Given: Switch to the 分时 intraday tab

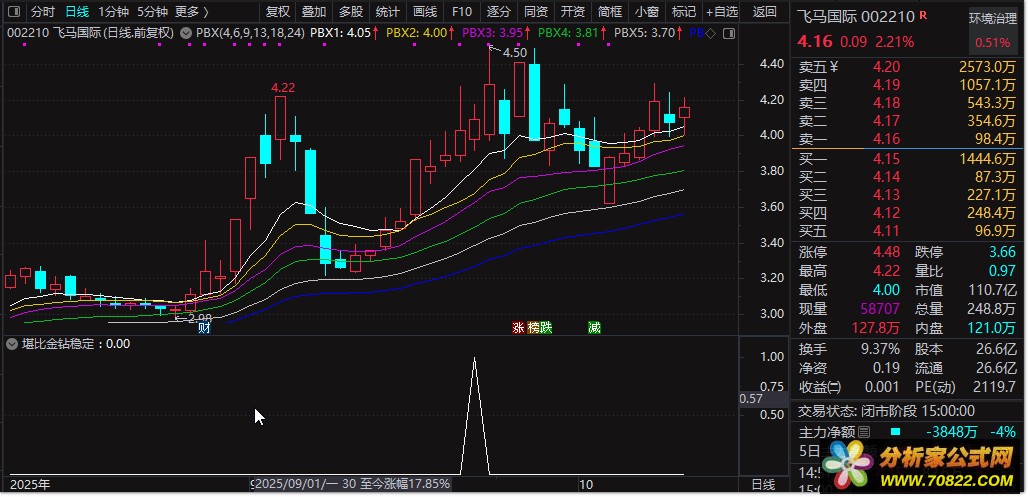Looking at the screenshot, I should (43, 12).
